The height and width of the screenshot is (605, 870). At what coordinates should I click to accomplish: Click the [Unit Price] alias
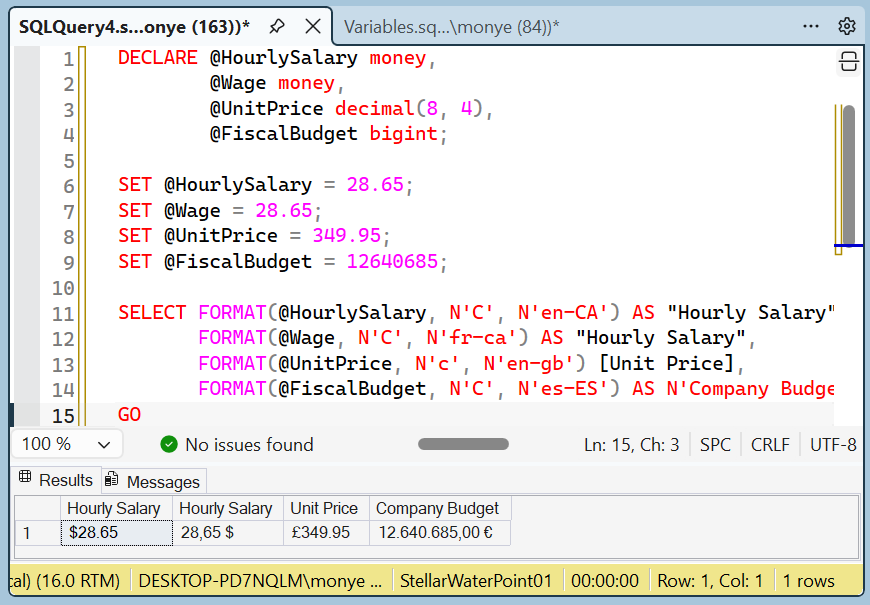point(666,364)
